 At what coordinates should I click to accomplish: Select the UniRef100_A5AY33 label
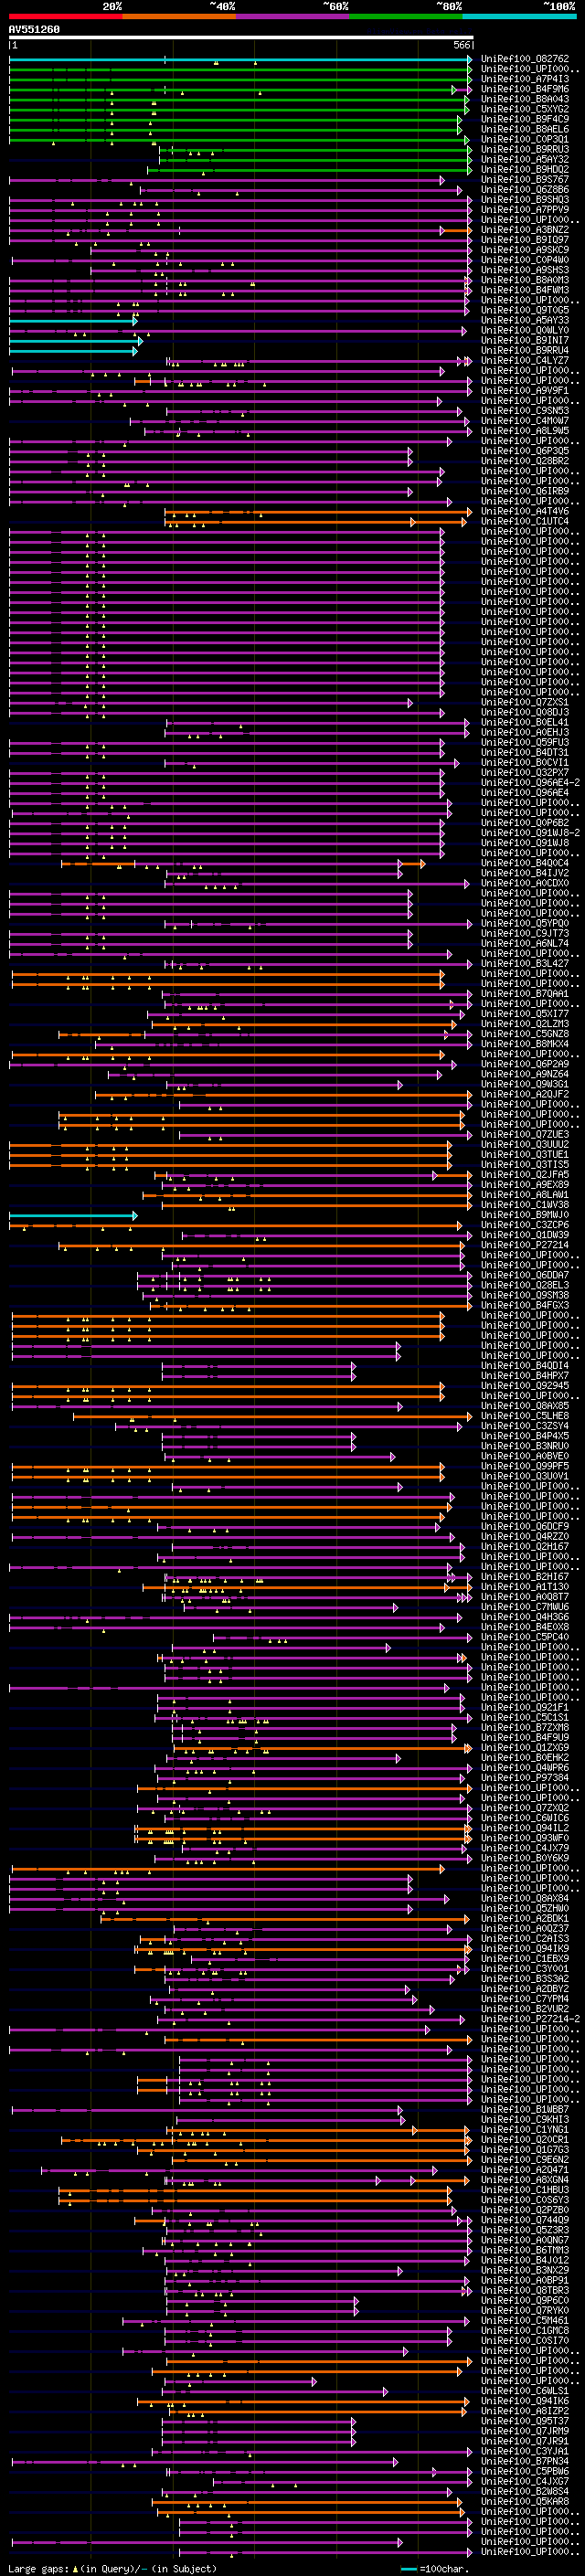pos(525,320)
